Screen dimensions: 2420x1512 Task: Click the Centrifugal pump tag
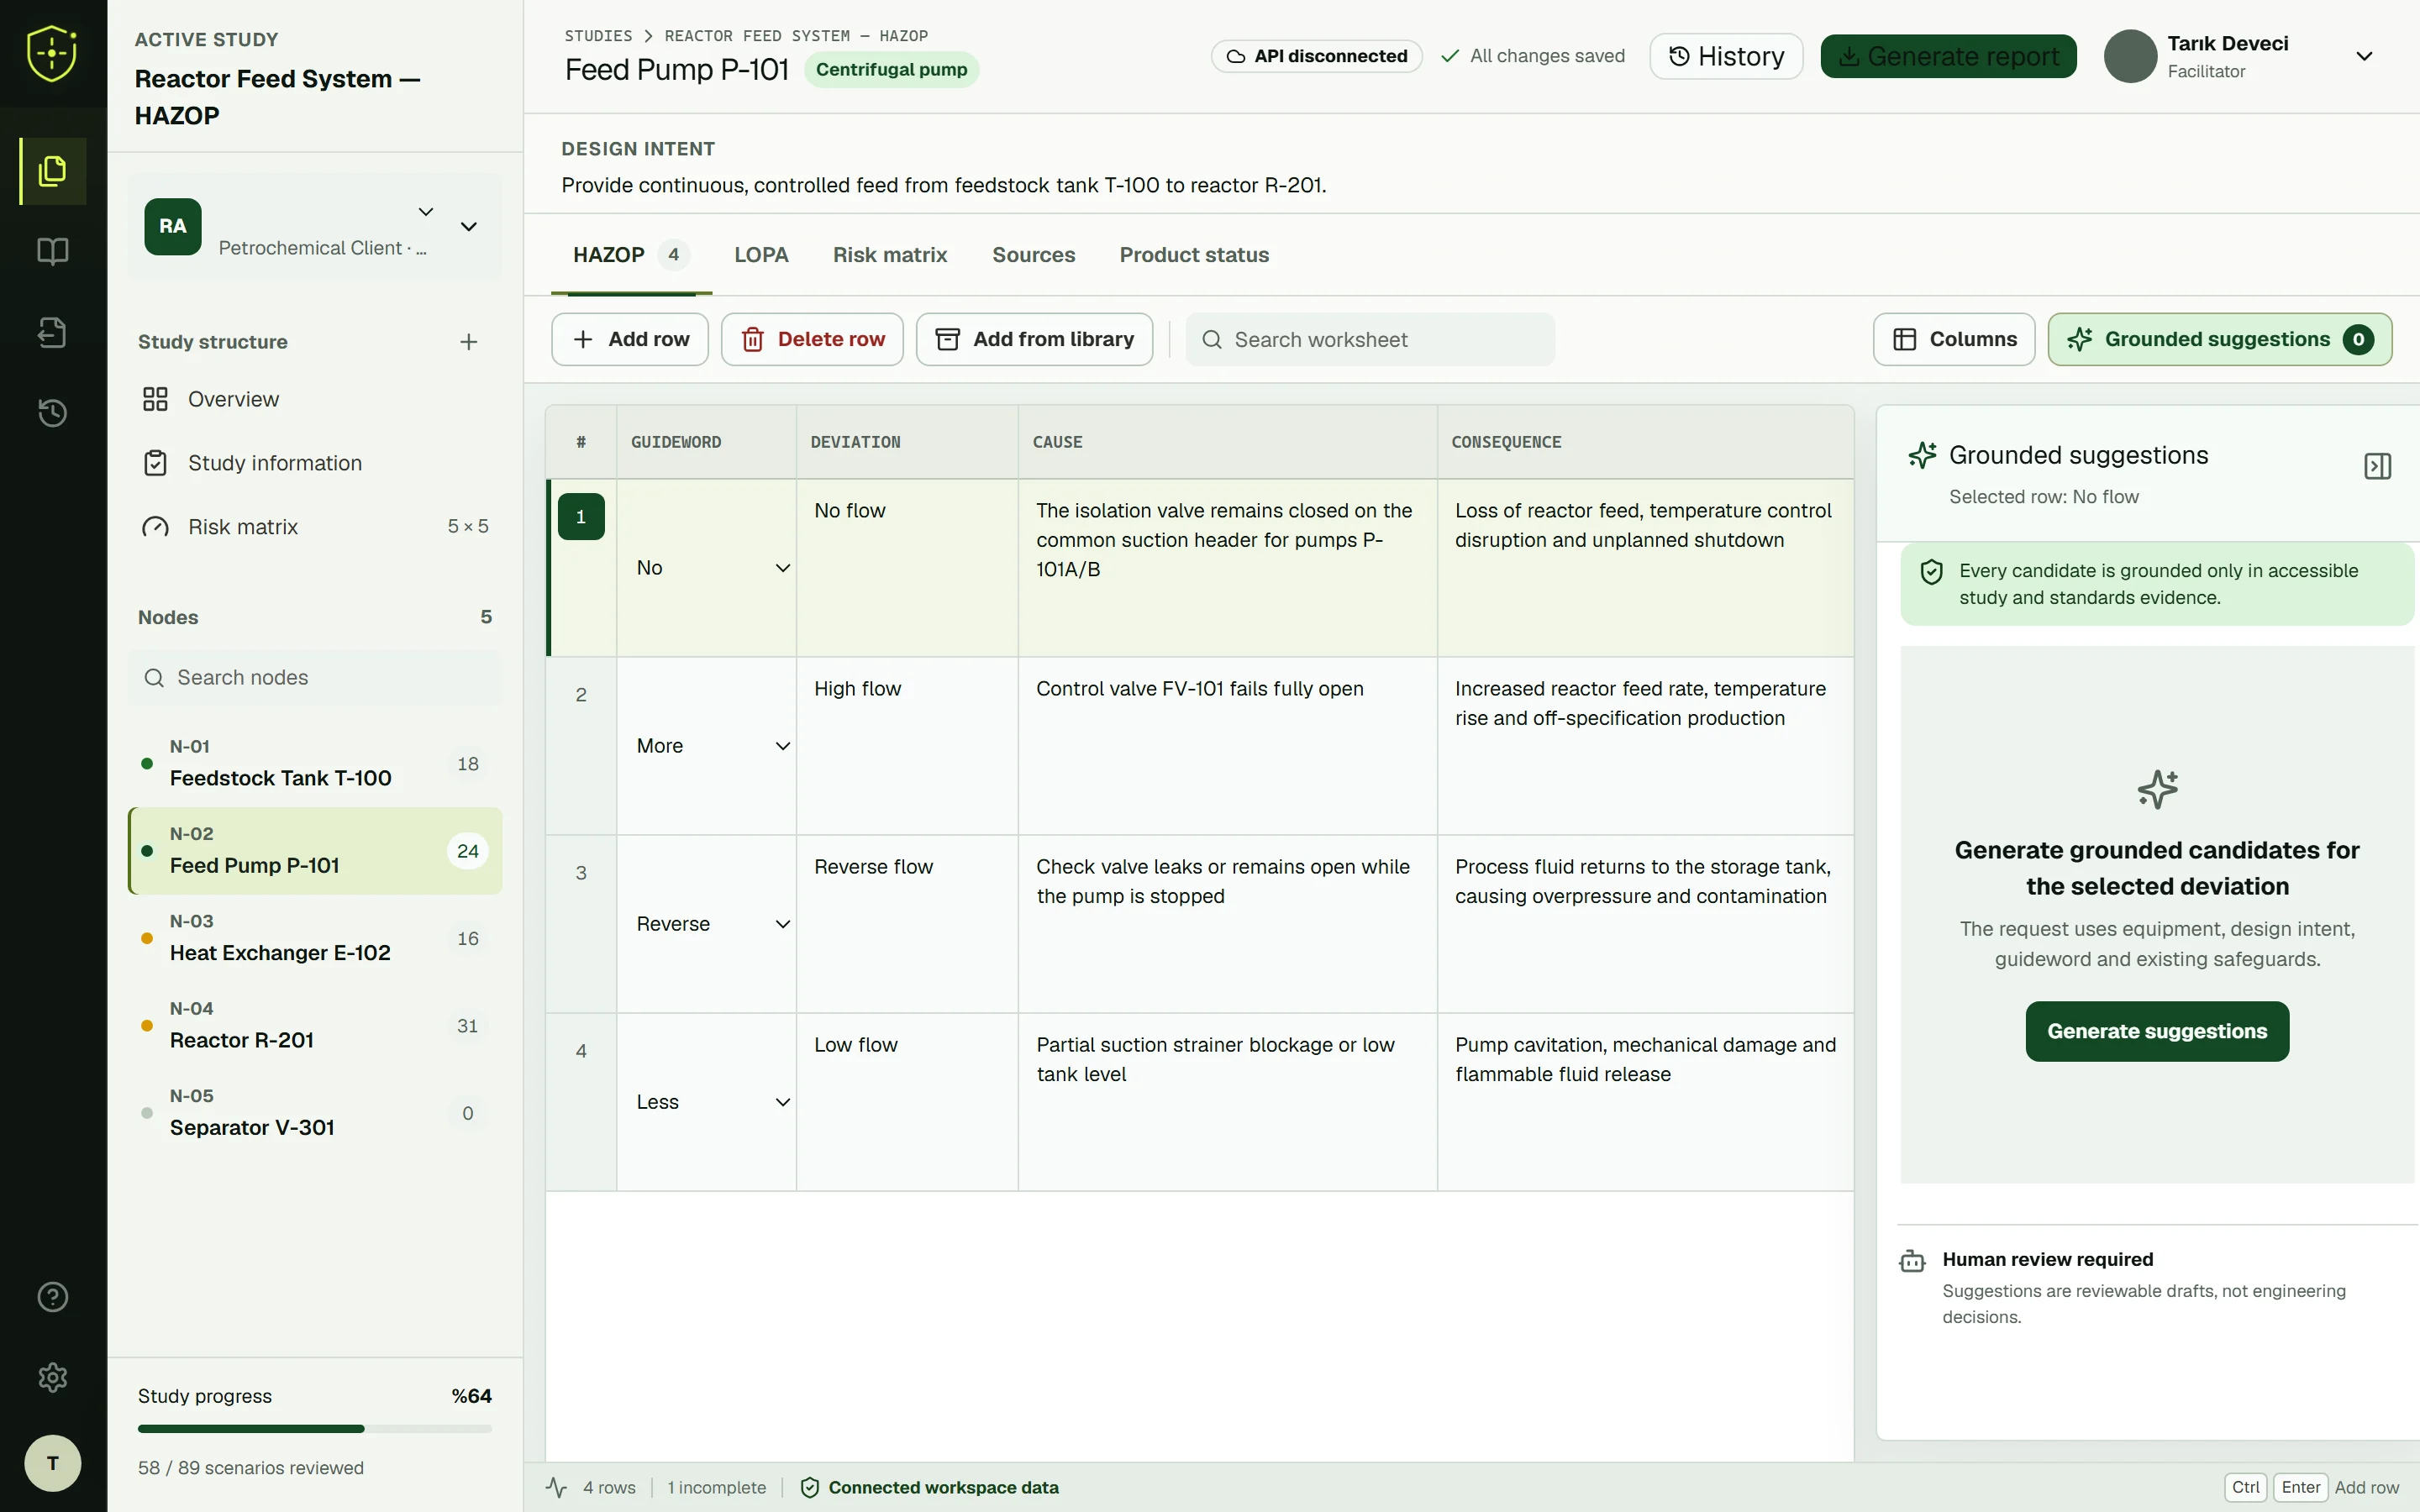tap(891, 70)
